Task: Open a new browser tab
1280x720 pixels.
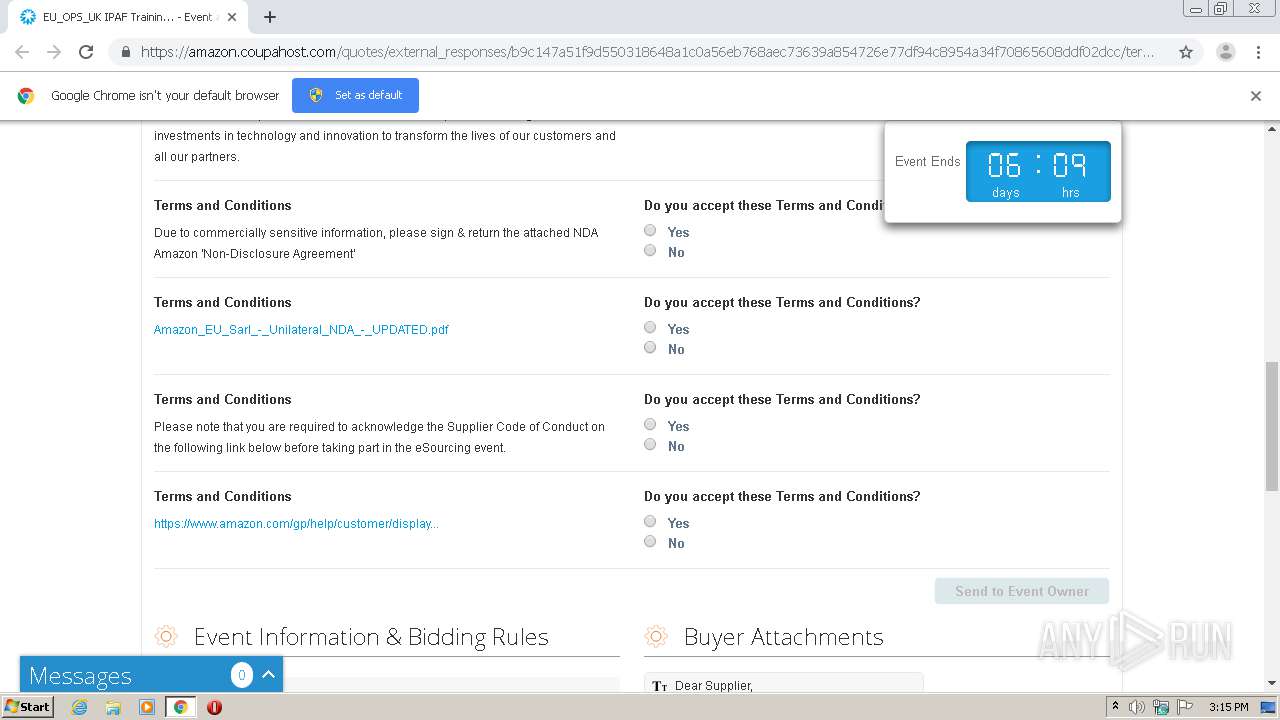Action: pyautogui.click(x=270, y=17)
